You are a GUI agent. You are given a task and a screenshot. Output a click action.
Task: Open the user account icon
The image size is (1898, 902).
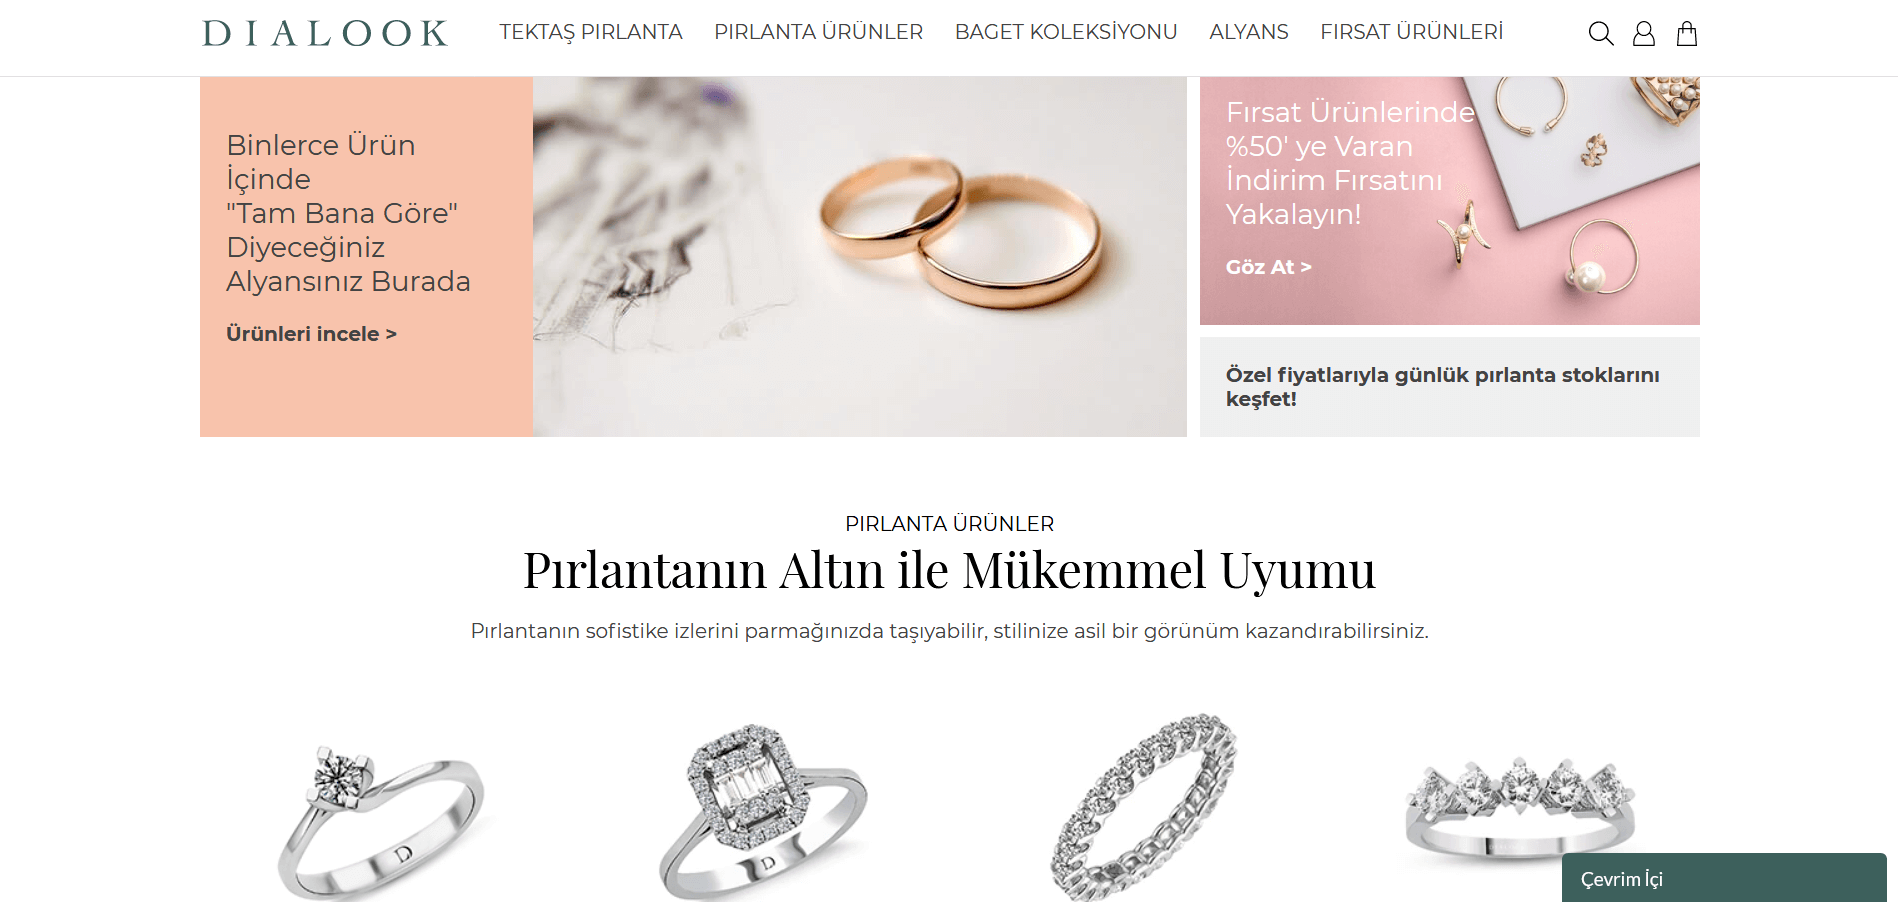pyautogui.click(x=1644, y=34)
